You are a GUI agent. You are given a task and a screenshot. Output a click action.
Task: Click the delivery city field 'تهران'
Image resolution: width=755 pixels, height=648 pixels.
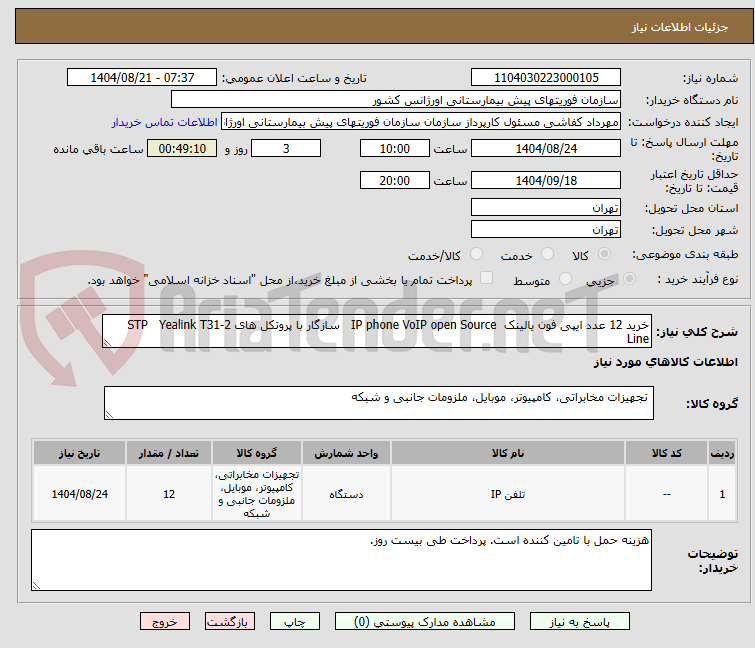(546, 230)
